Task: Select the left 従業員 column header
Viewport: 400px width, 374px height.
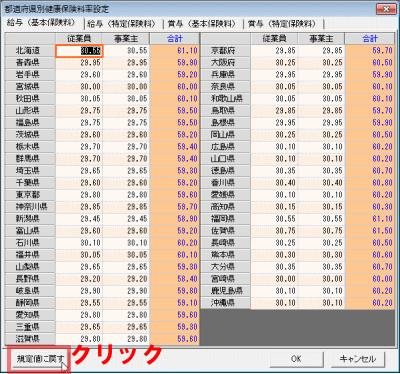Action: tap(79, 39)
